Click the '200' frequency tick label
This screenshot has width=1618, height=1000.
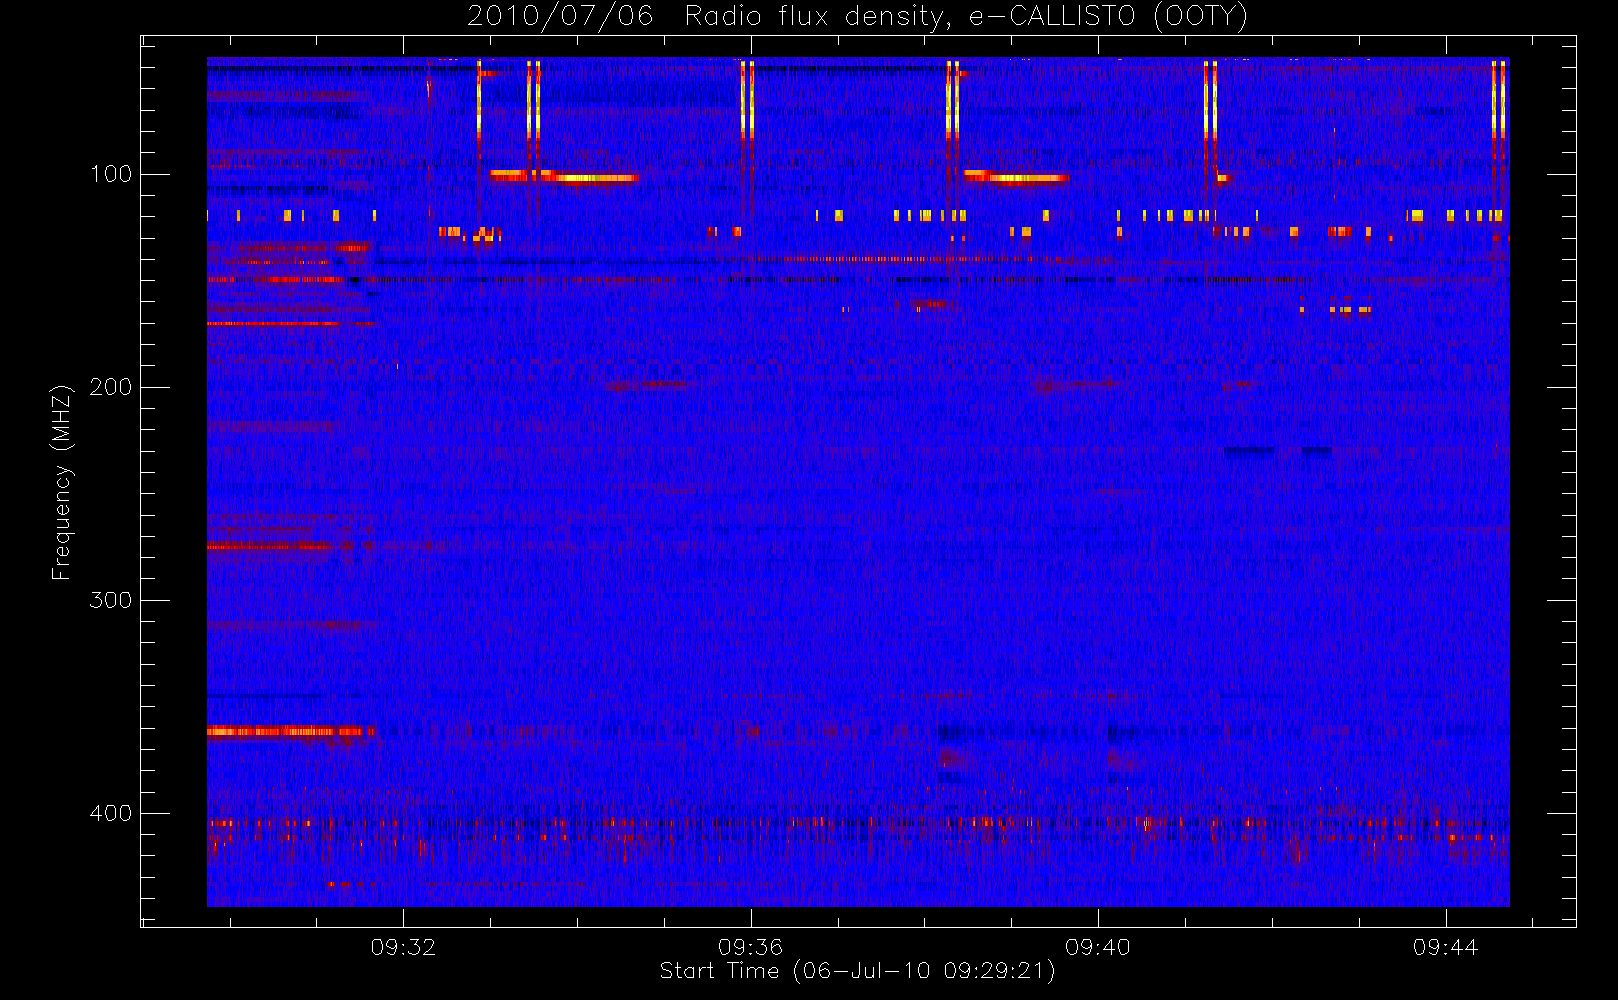click(111, 387)
